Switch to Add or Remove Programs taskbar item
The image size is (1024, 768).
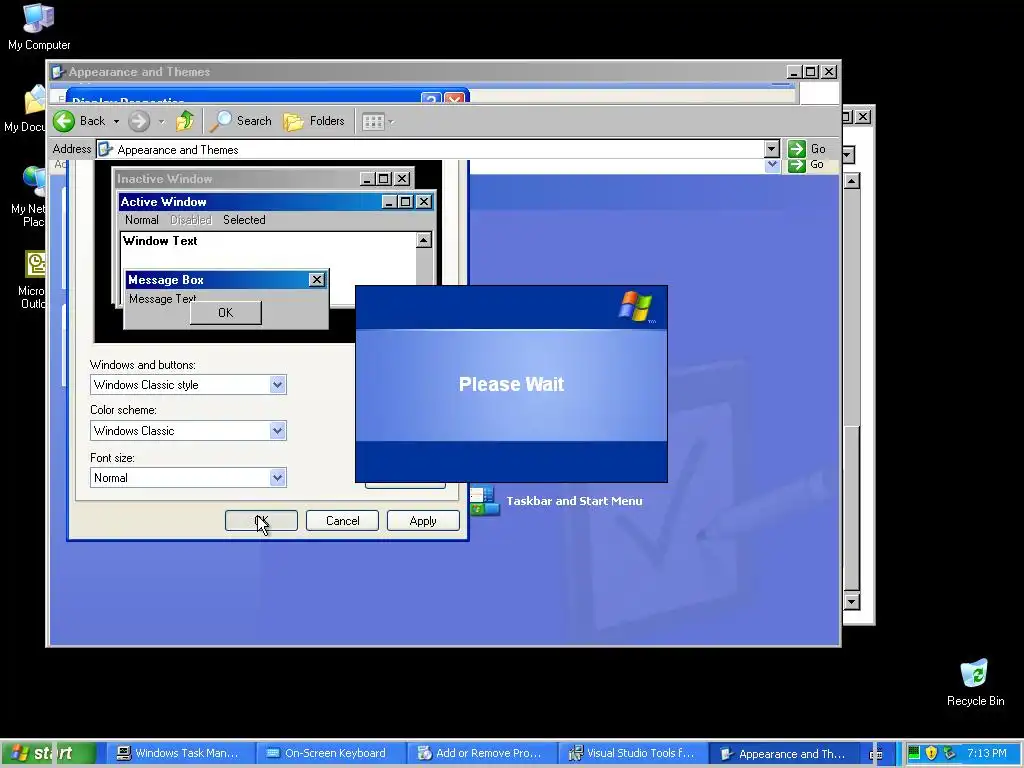click(481, 753)
